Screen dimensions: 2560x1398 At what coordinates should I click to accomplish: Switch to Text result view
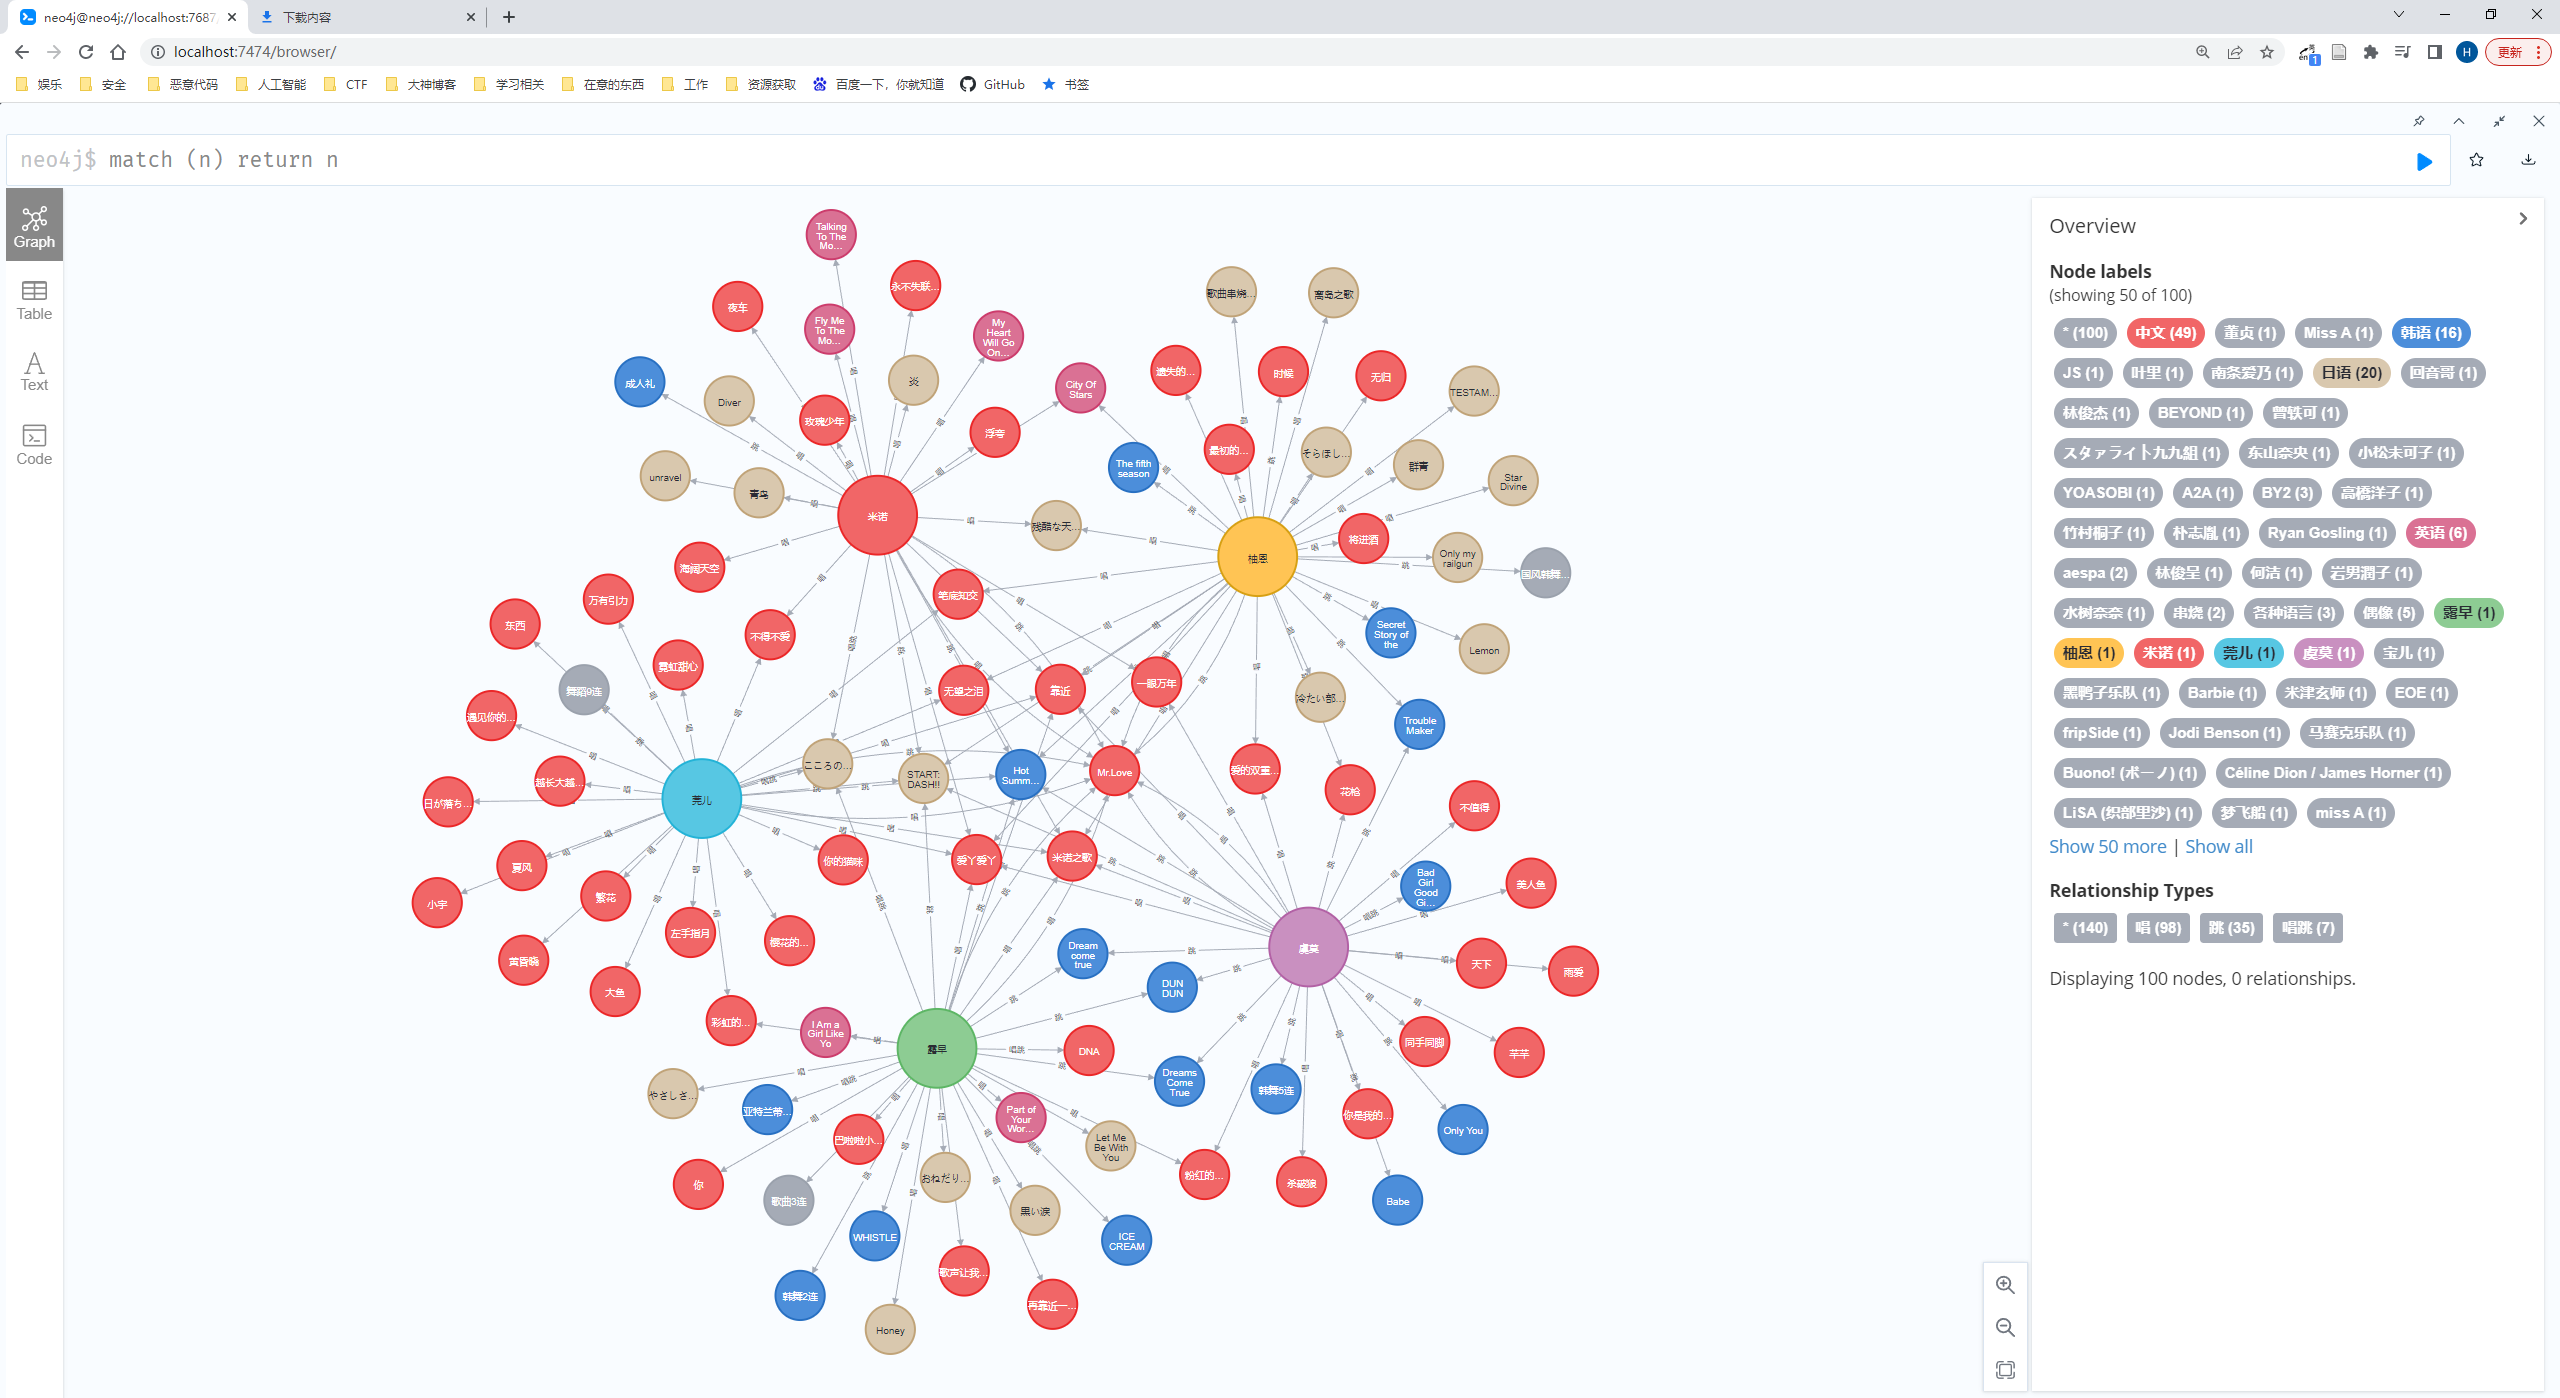tap(34, 371)
